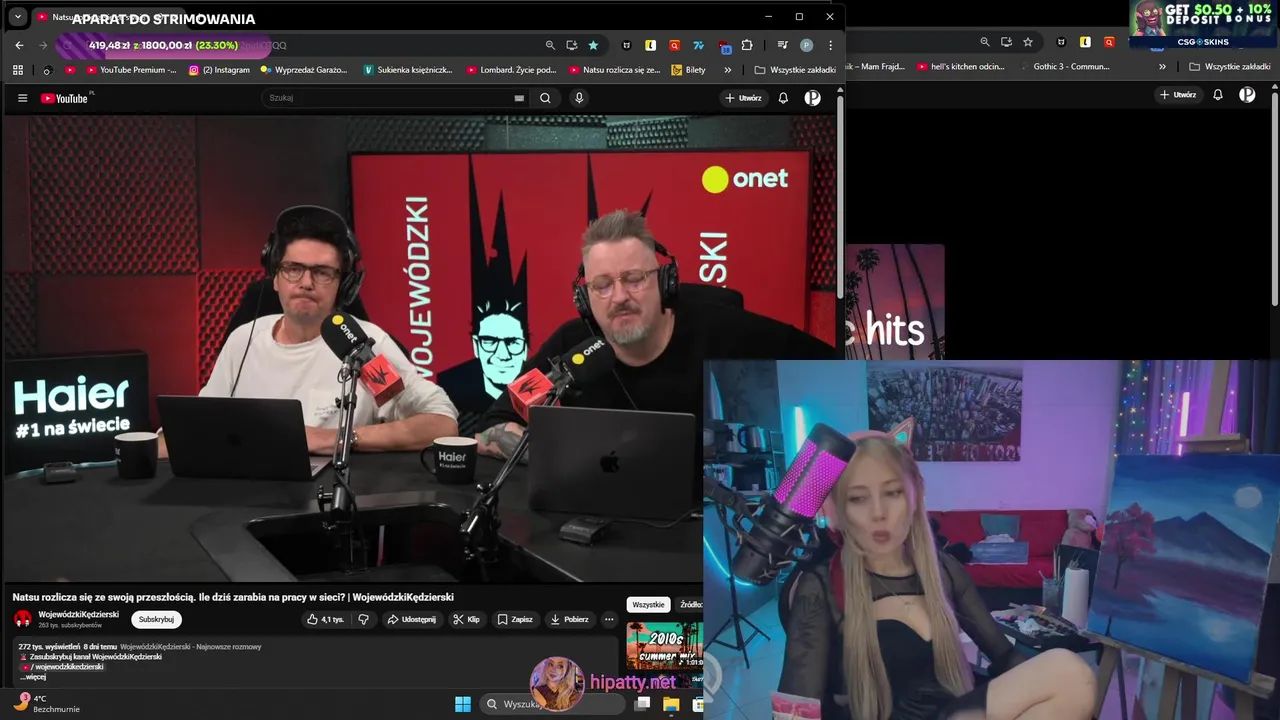Open Wszystkie zakładki folder in back window
The width and height of the screenshot is (1280, 720).
coord(1230,67)
